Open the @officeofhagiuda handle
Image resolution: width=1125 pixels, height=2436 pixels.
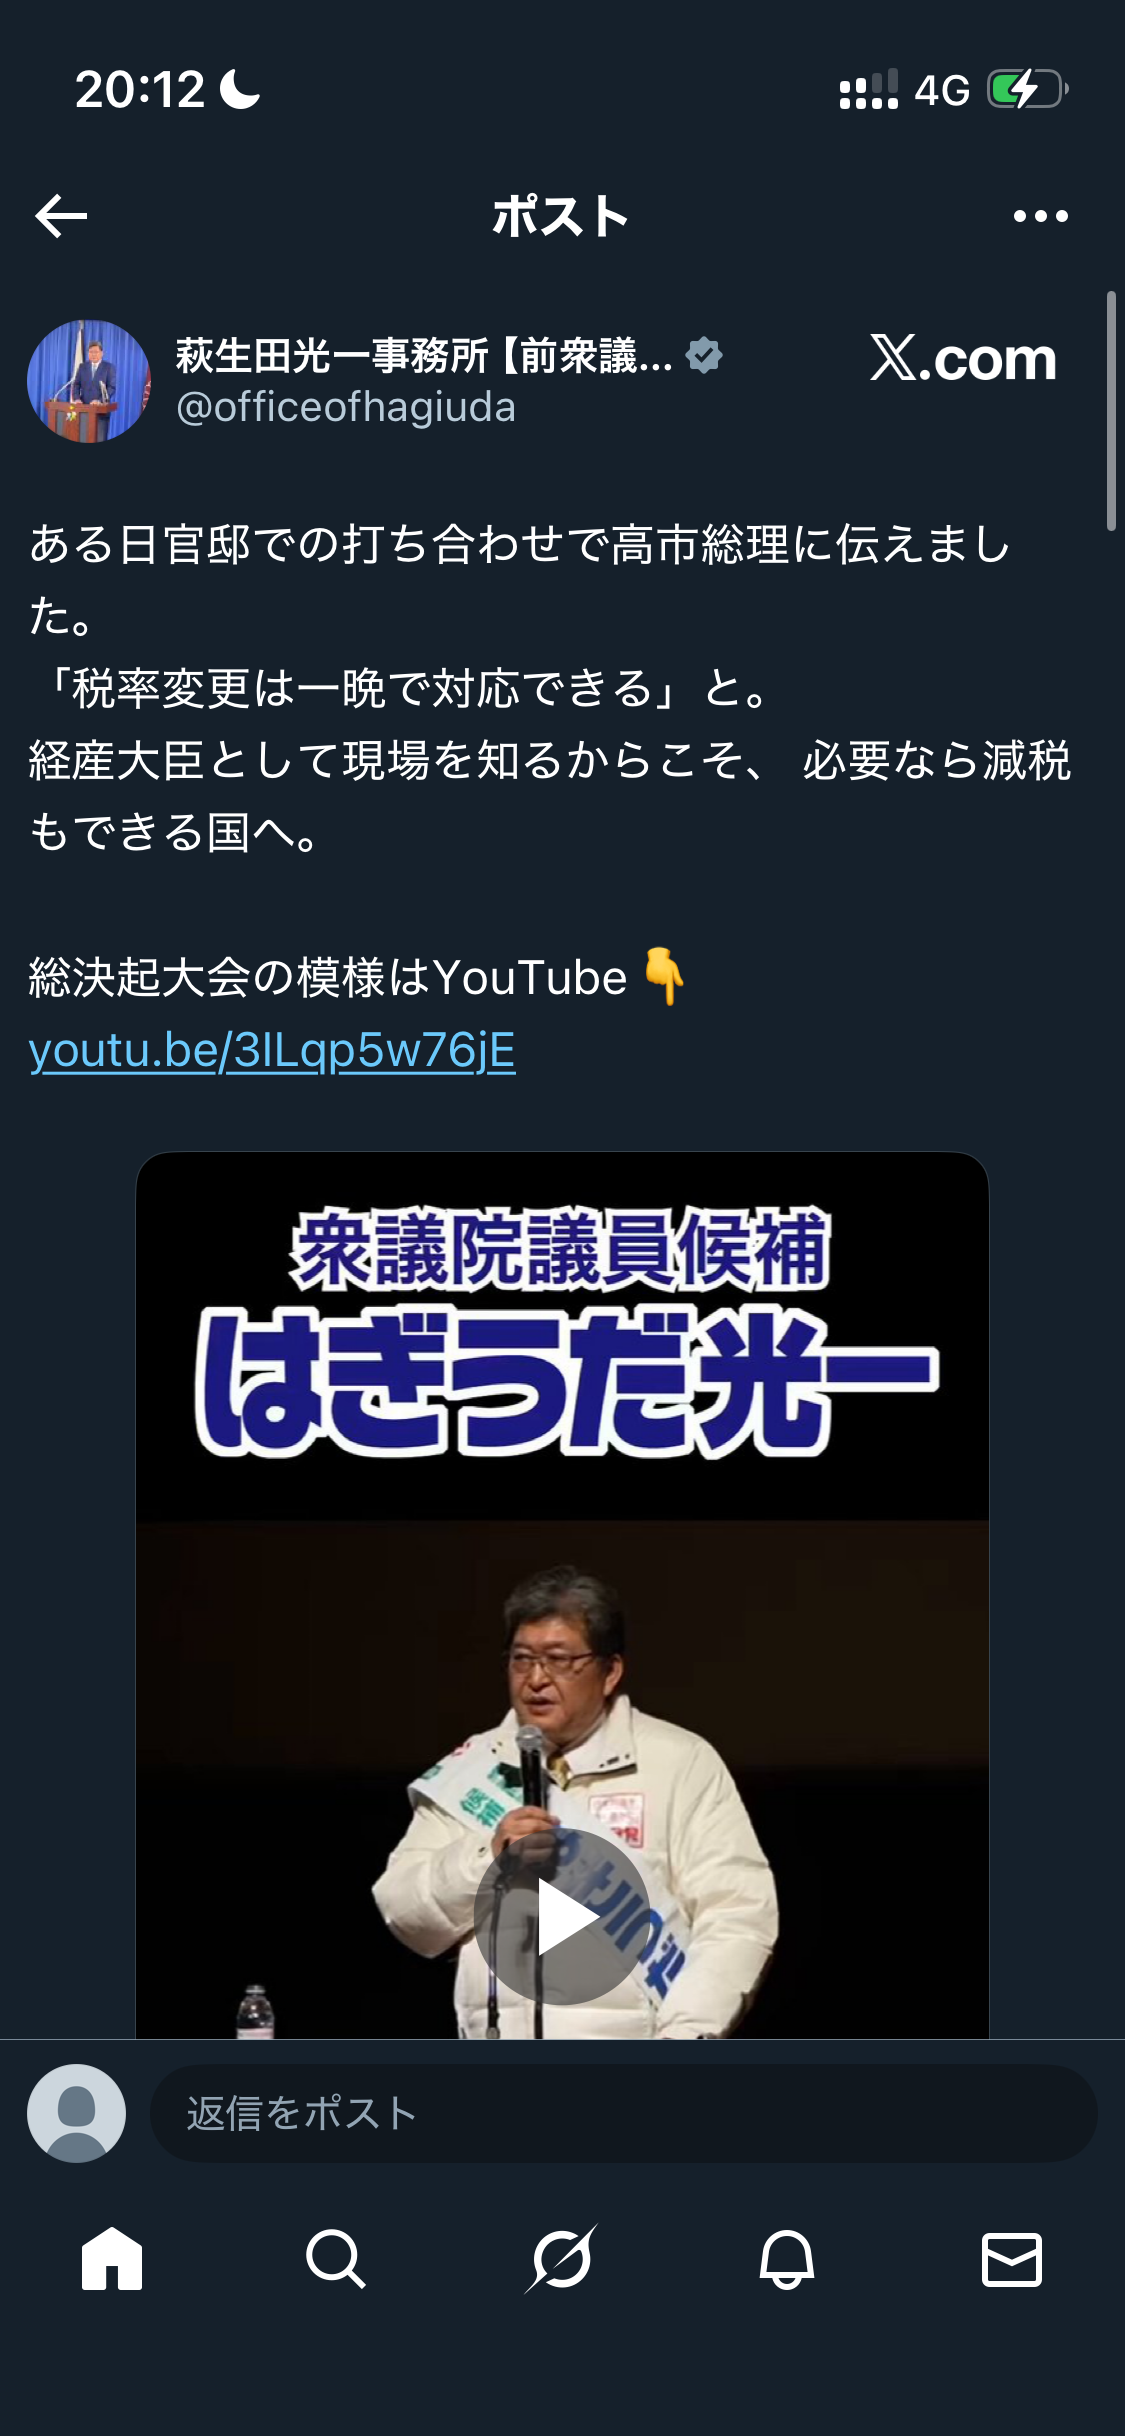tap(346, 408)
